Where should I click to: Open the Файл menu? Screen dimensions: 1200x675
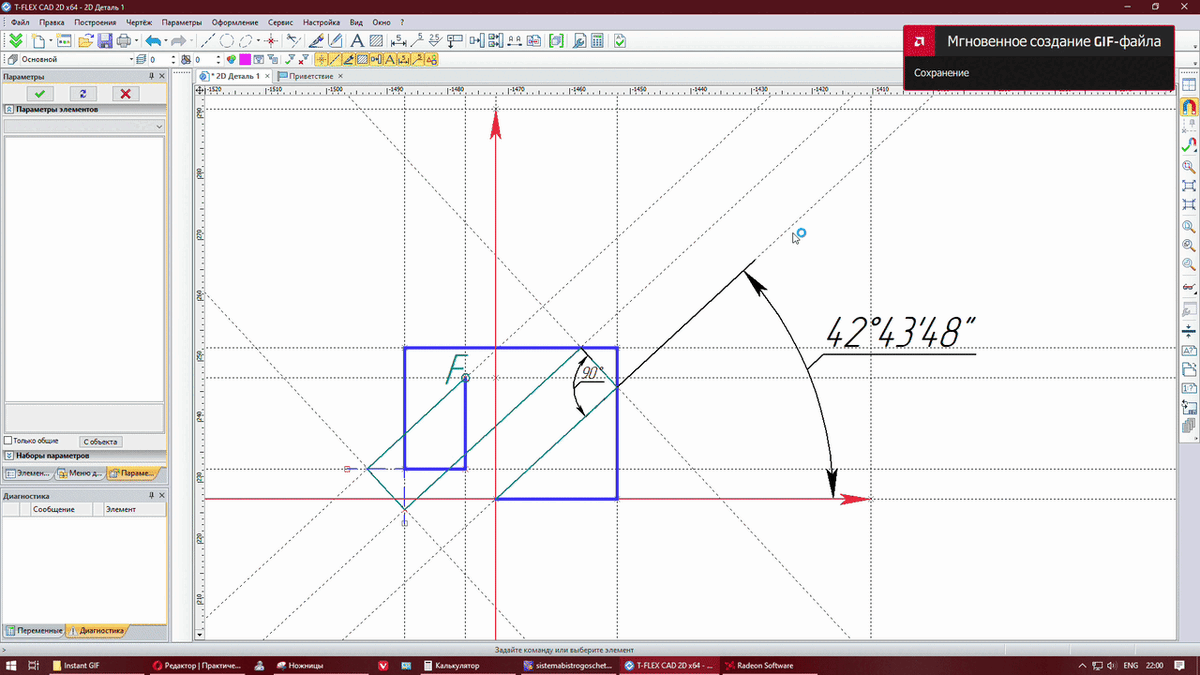(20, 22)
